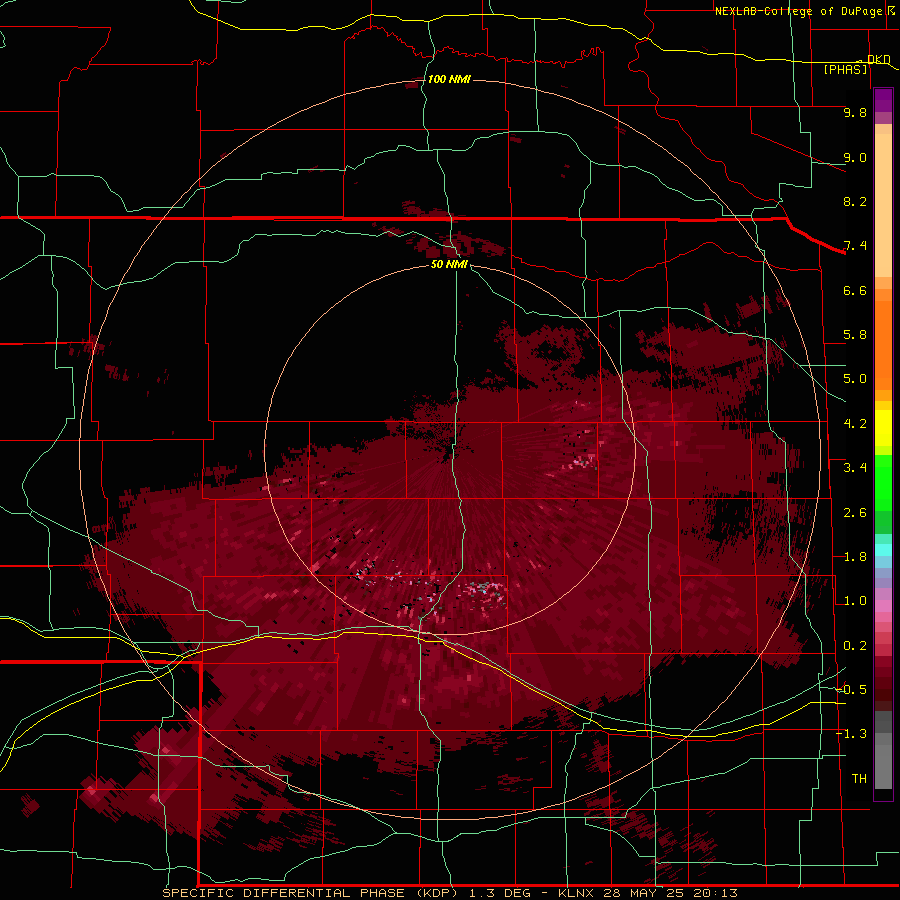Click the 0.2 legend value
The height and width of the screenshot is (900, 900).
855,646
